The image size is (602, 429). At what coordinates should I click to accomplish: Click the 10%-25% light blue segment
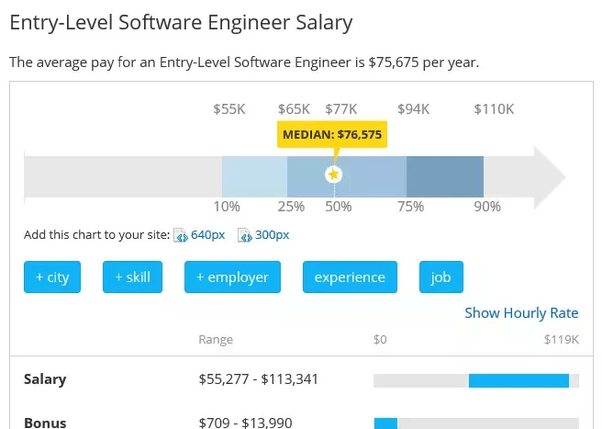[254, 177]
